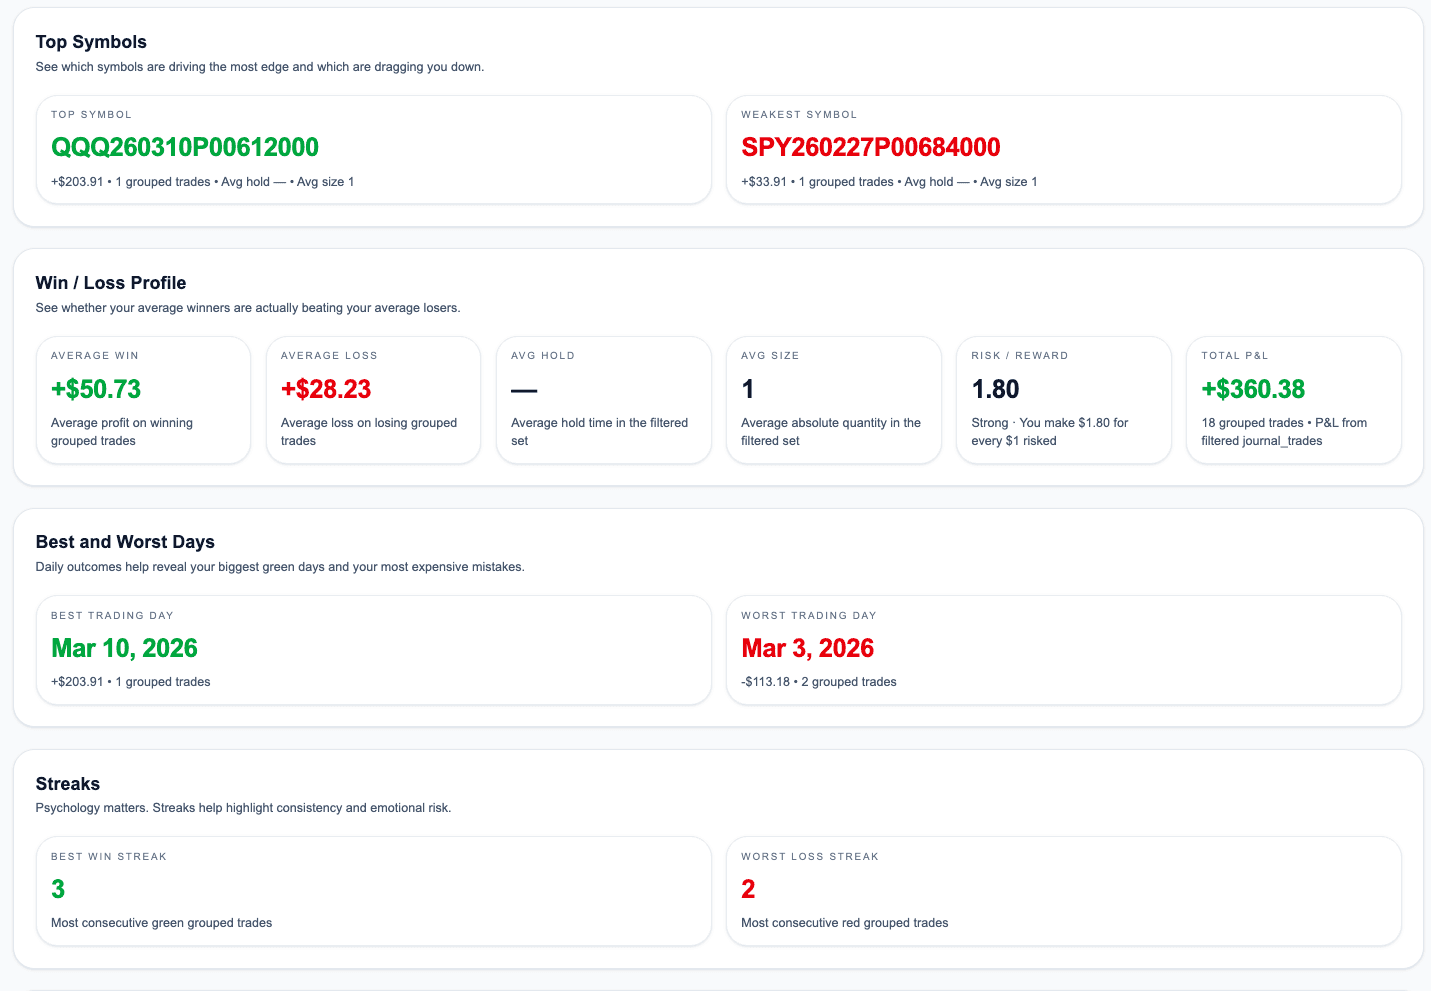Screen dimensions: 1431x991
Task: Click the Streaks heading
Action: tap(68, 784)
